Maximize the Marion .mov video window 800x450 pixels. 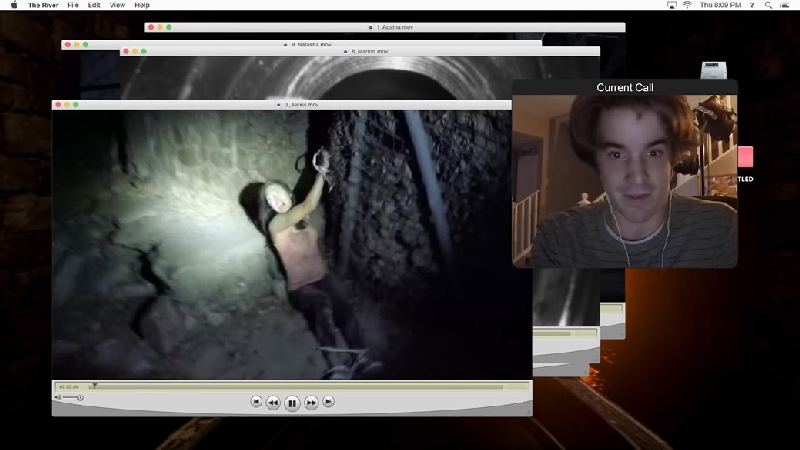[144, 52]
